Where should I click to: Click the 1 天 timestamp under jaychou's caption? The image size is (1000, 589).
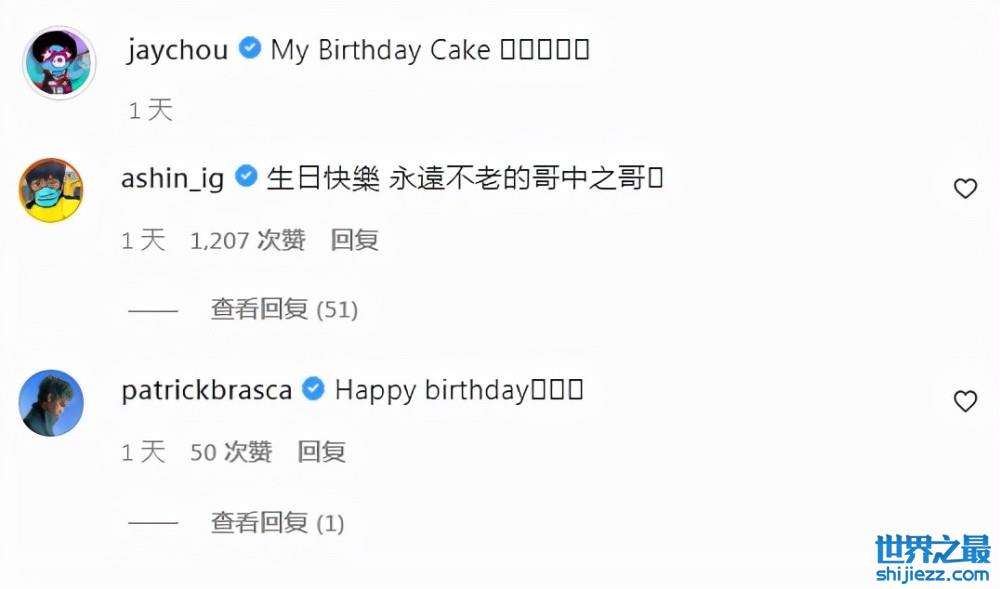click(151, 111)
